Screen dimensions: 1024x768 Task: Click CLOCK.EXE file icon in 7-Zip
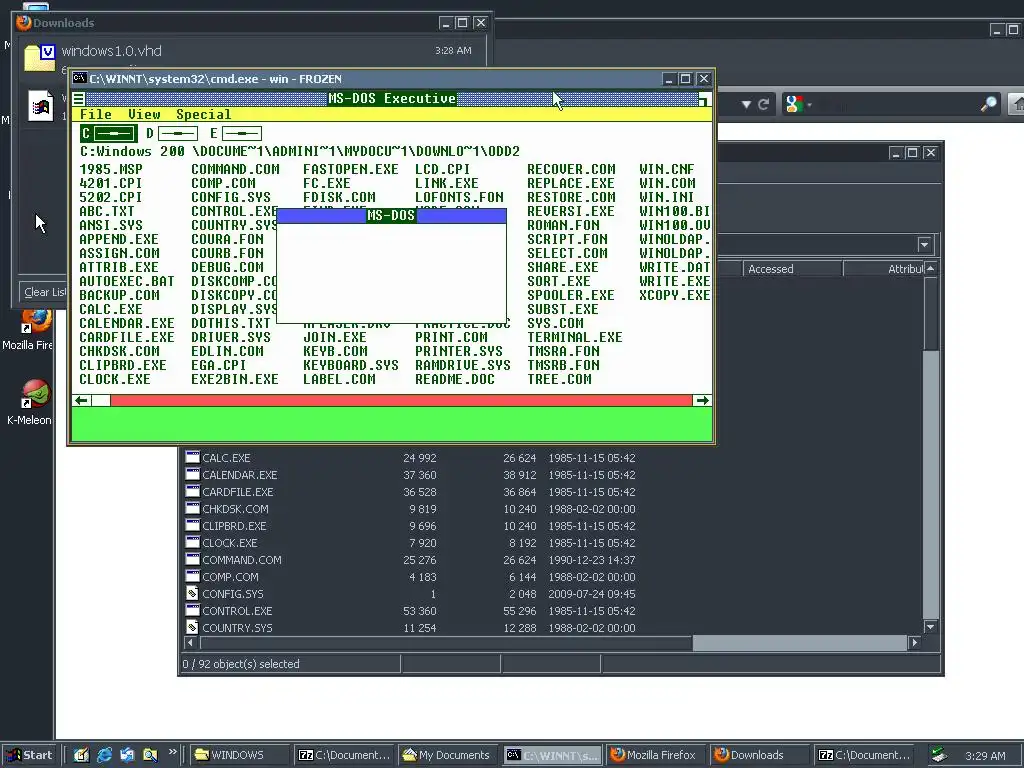click(x=192, y=542)
